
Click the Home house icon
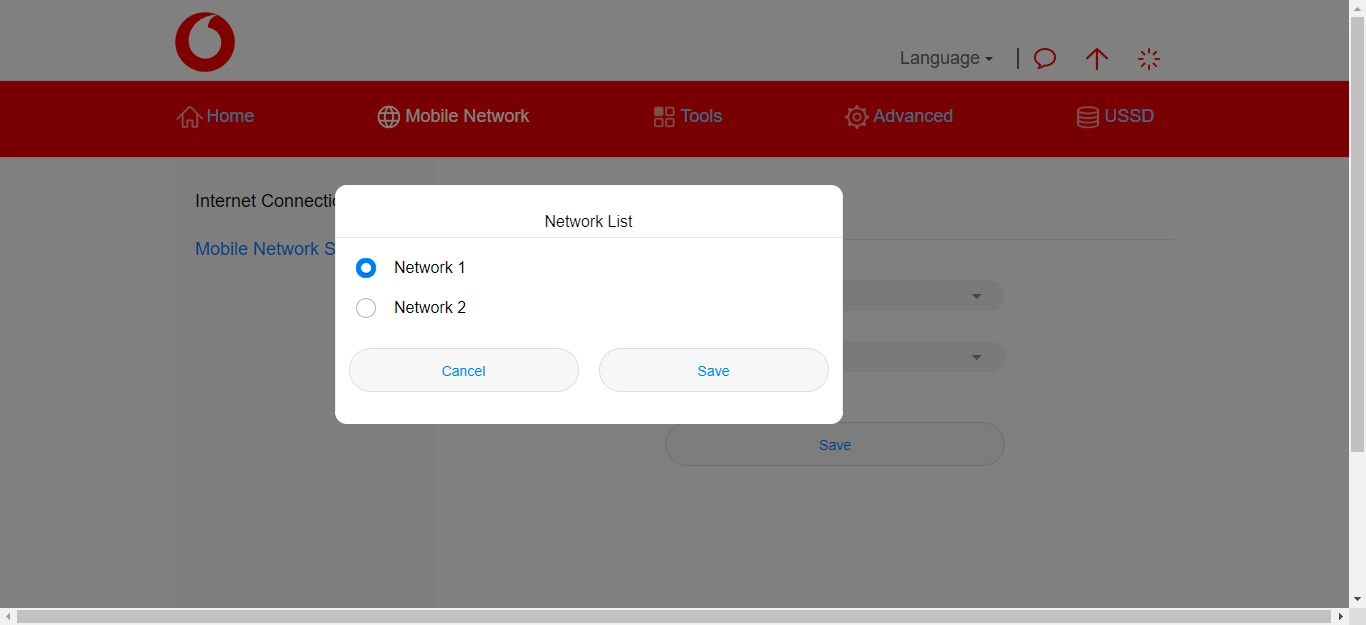tap(189, 116)
